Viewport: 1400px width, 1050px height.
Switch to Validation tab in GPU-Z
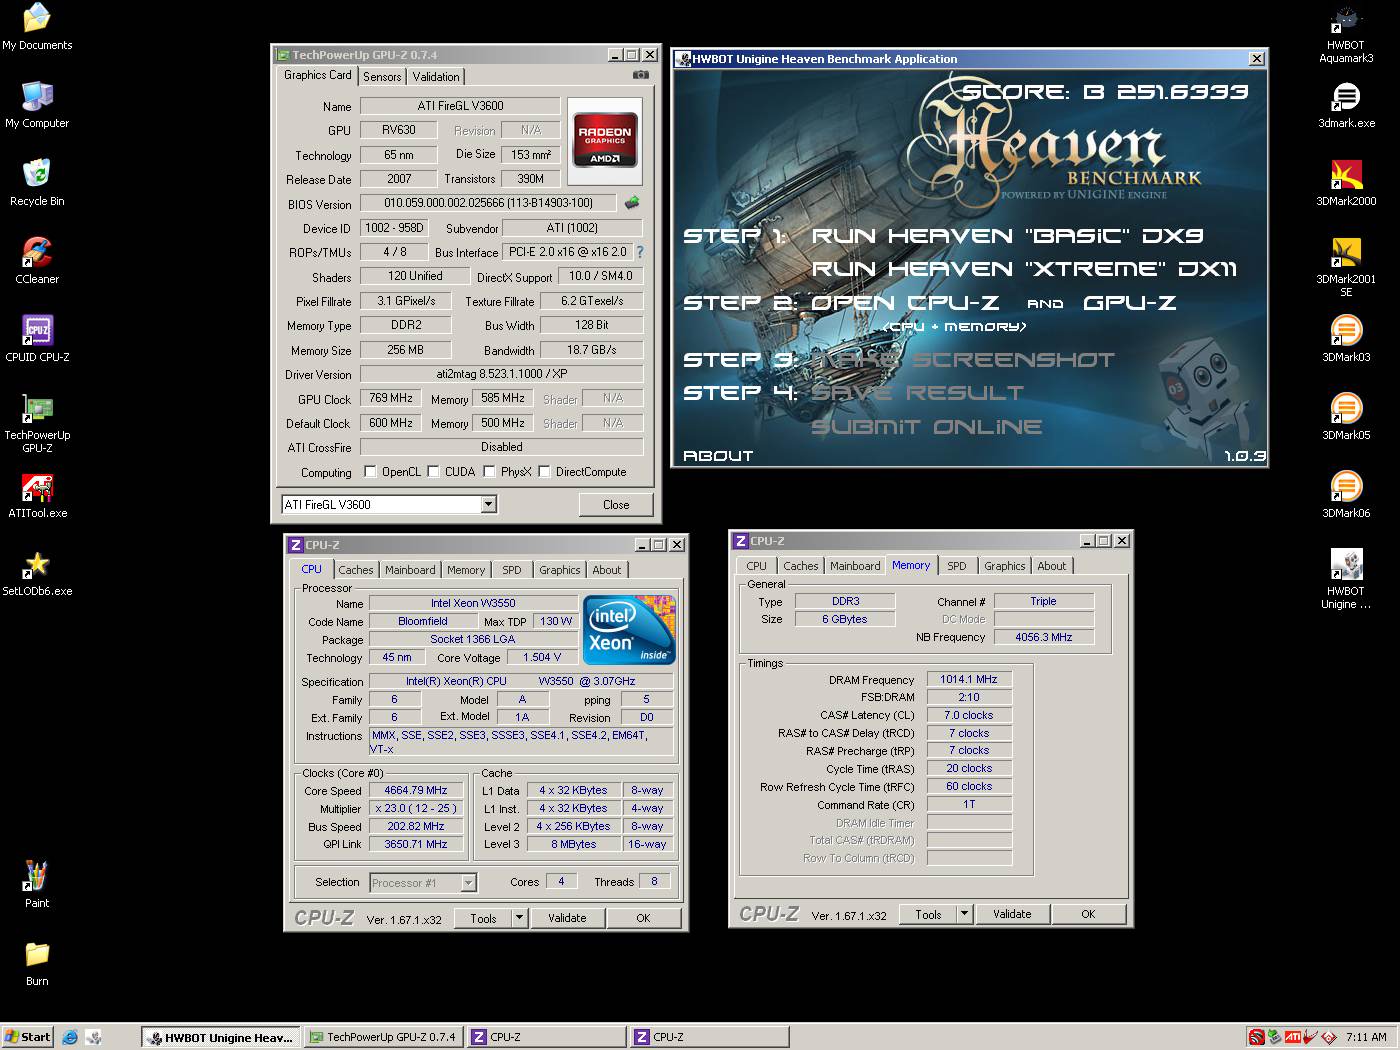pos(436,77)
